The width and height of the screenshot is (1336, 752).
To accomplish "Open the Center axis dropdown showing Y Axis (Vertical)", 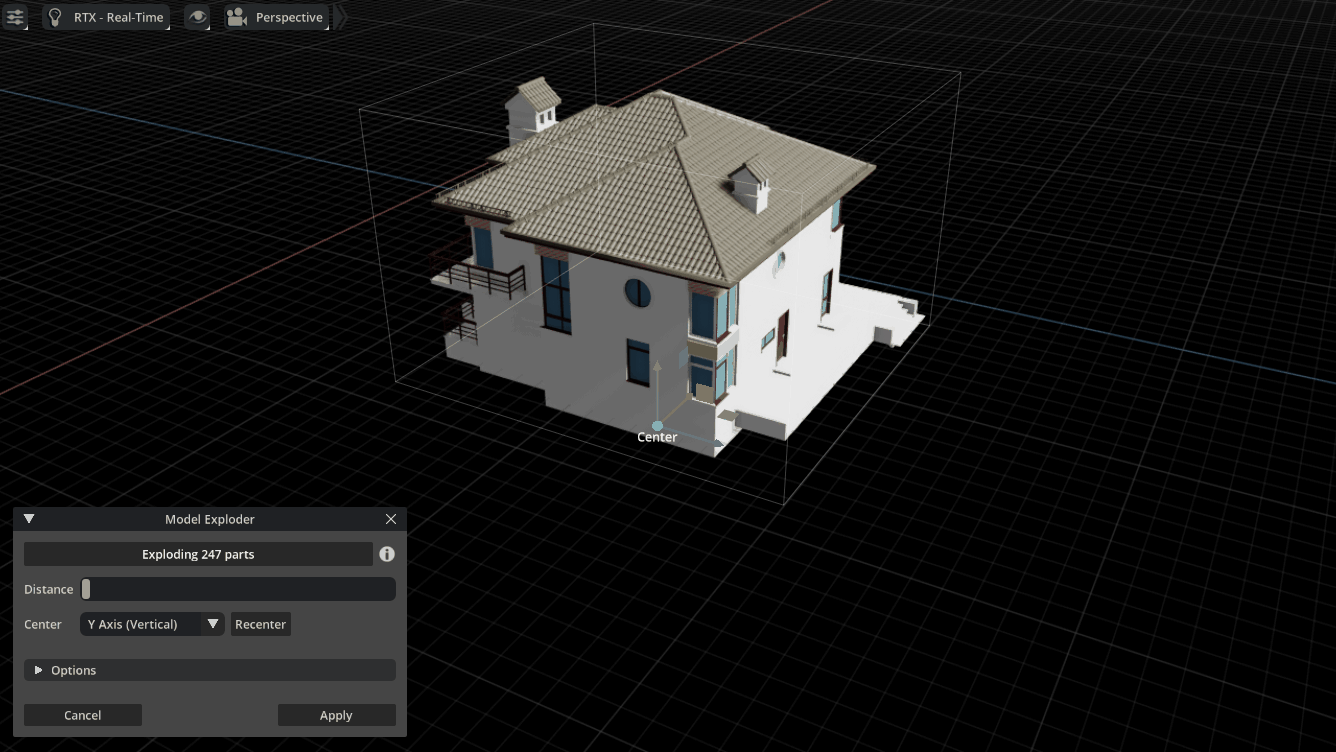I will click(x=152, y=623).
